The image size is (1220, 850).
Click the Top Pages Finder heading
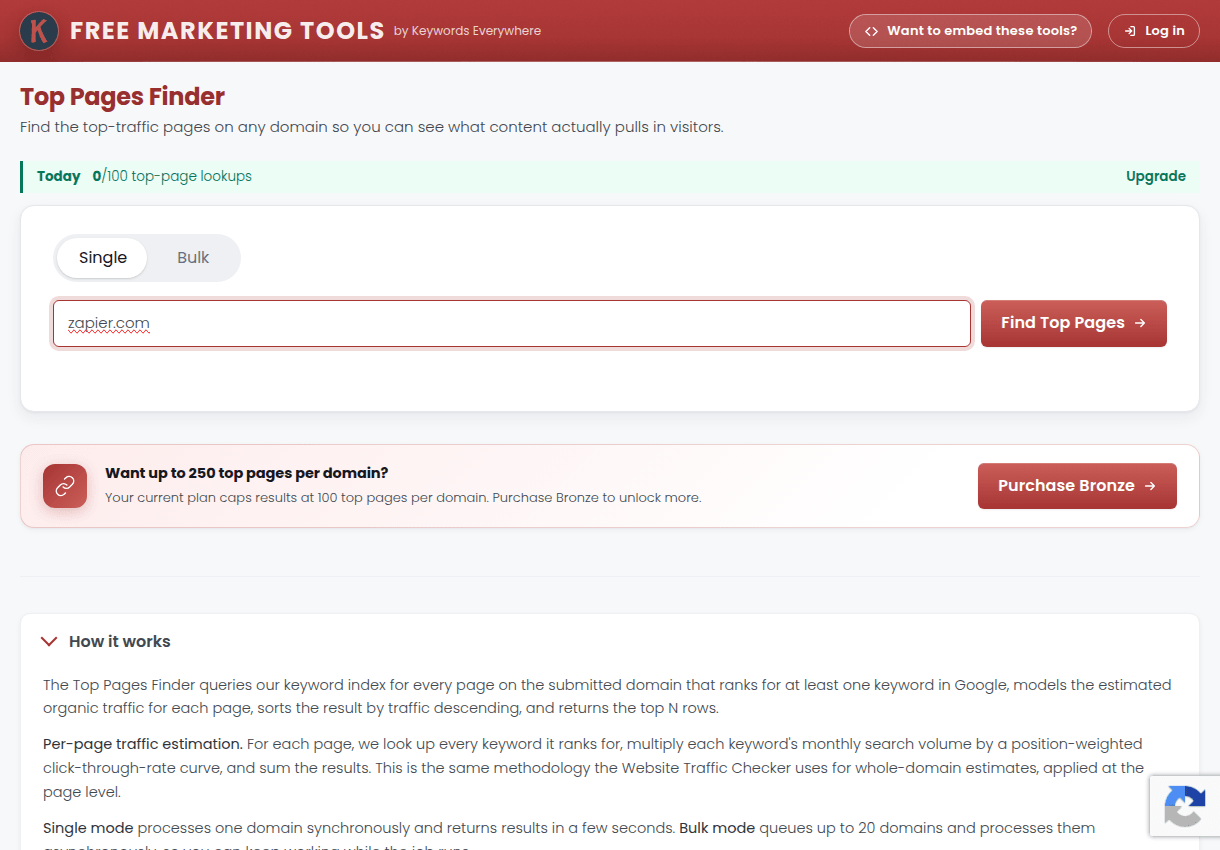coord(122,96)
